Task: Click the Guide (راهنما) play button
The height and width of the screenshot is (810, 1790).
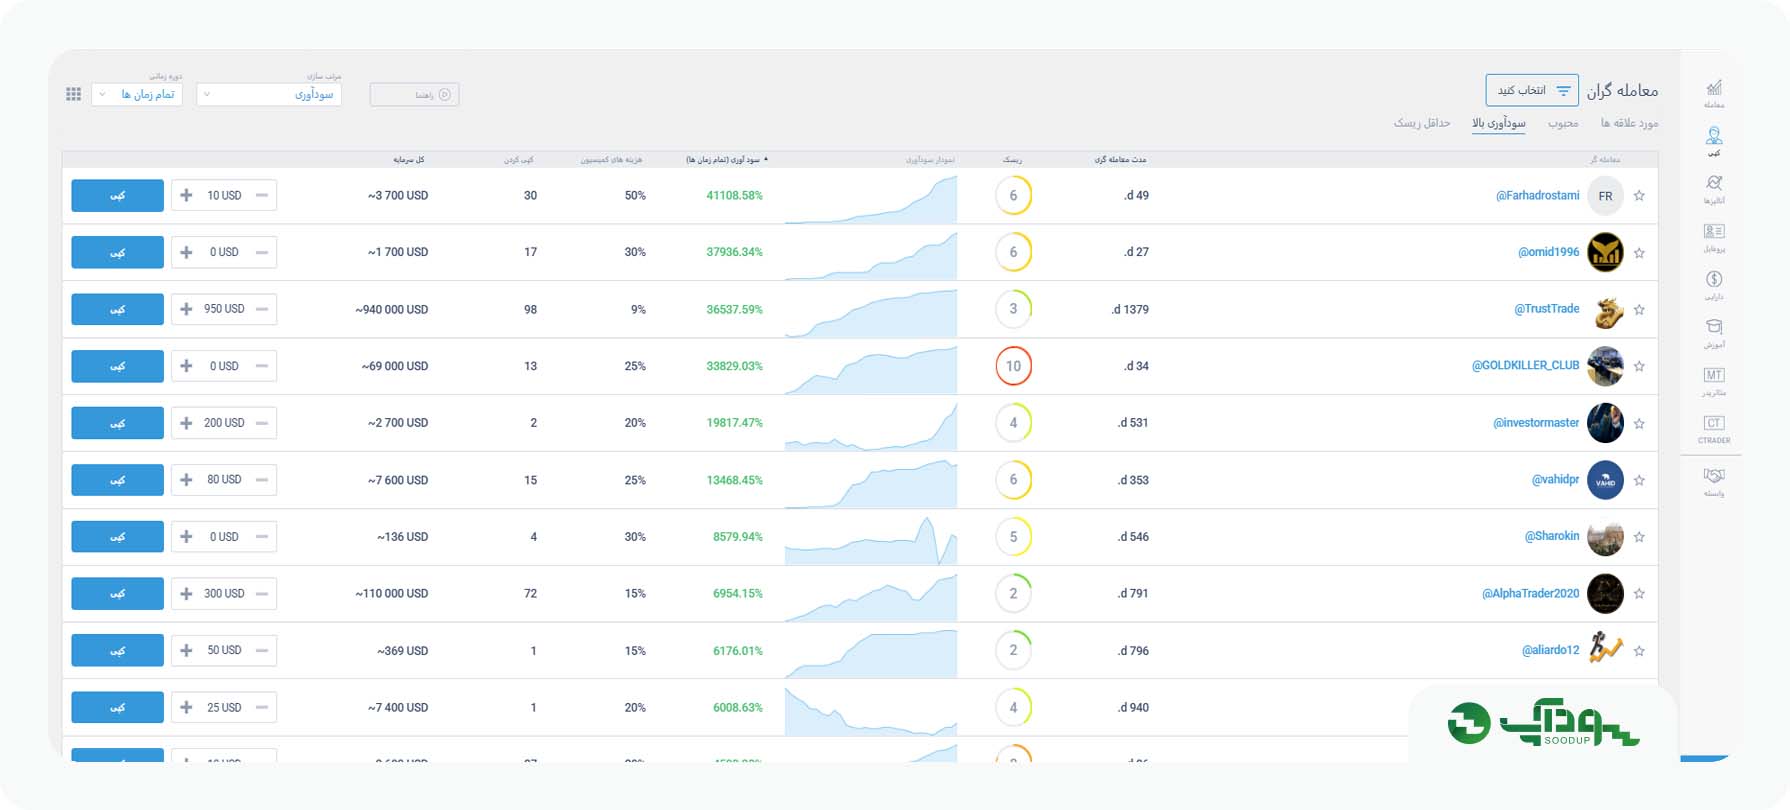Action: 415,94
